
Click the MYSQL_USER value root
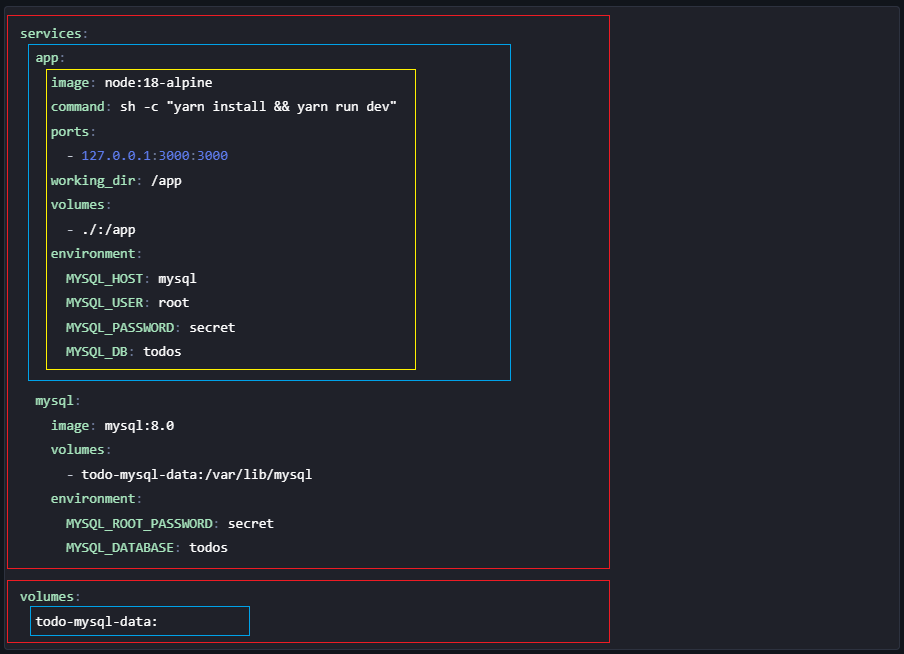pos(173,302)
